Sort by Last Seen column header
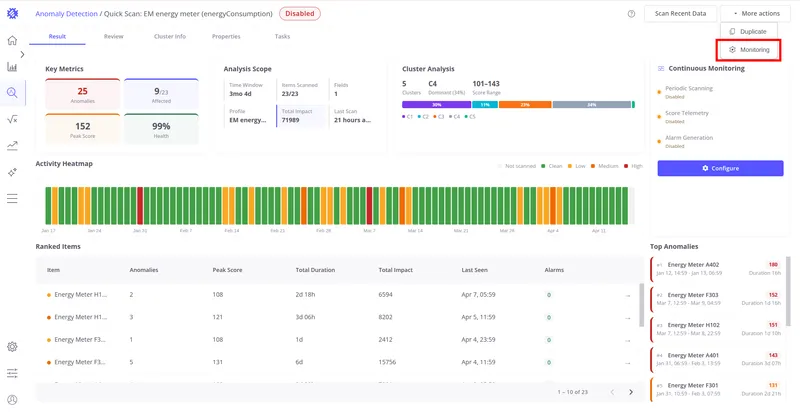 coord(474,270)
